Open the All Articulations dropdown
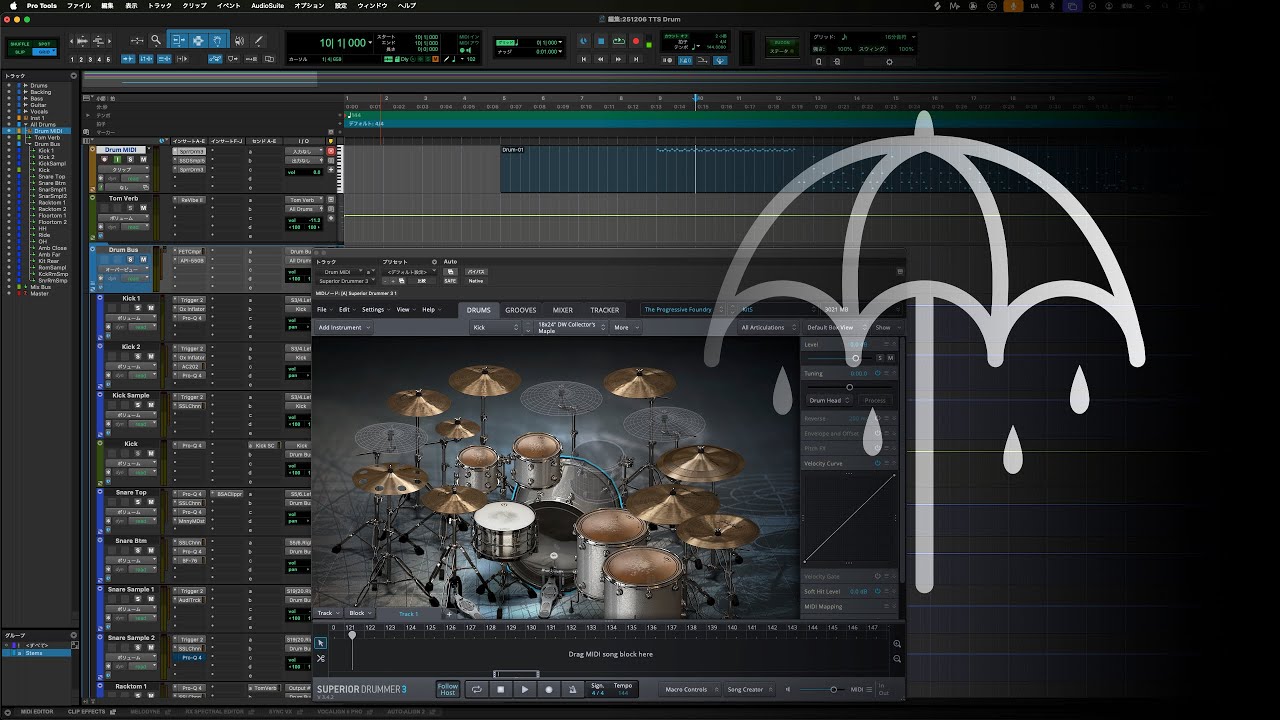This screenshot has width=1280, height=720. (x=768, y=327)
